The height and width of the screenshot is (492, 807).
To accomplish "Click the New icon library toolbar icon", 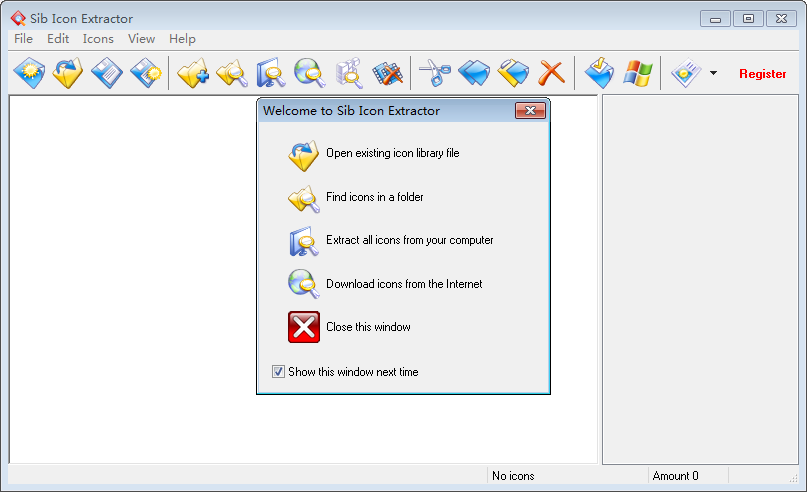I will point(29,73).
